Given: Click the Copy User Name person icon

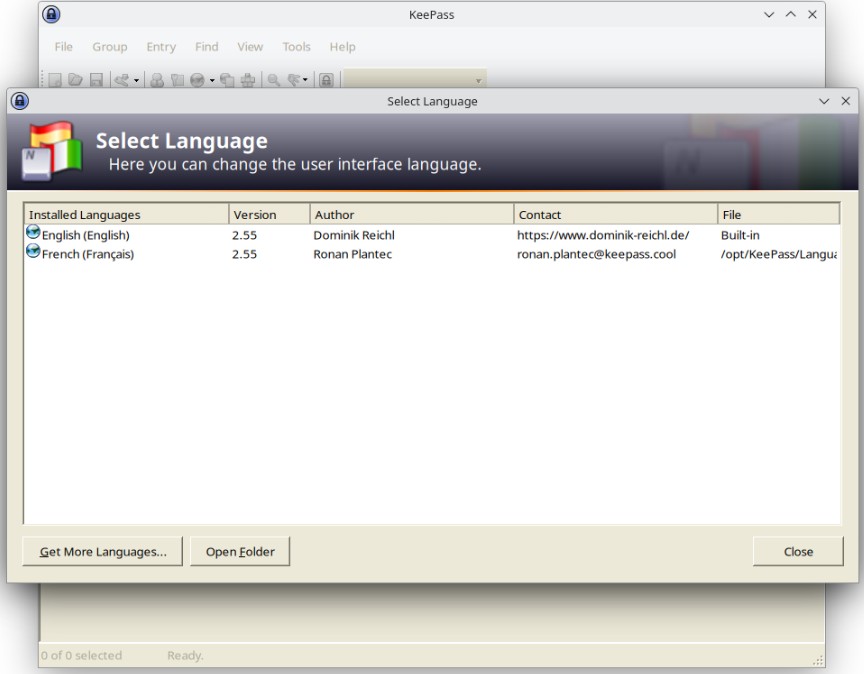Looking at the screenshot, I should point(157,80).
